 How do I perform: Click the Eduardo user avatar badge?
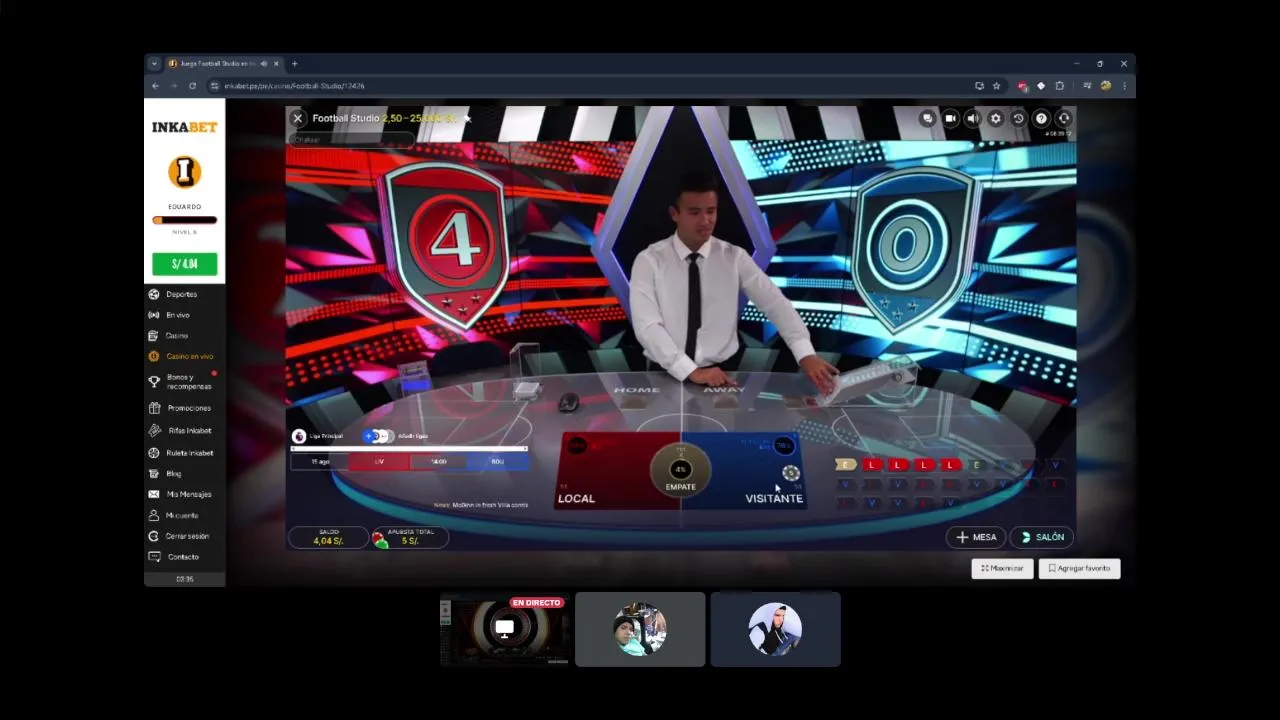point(184,172)
